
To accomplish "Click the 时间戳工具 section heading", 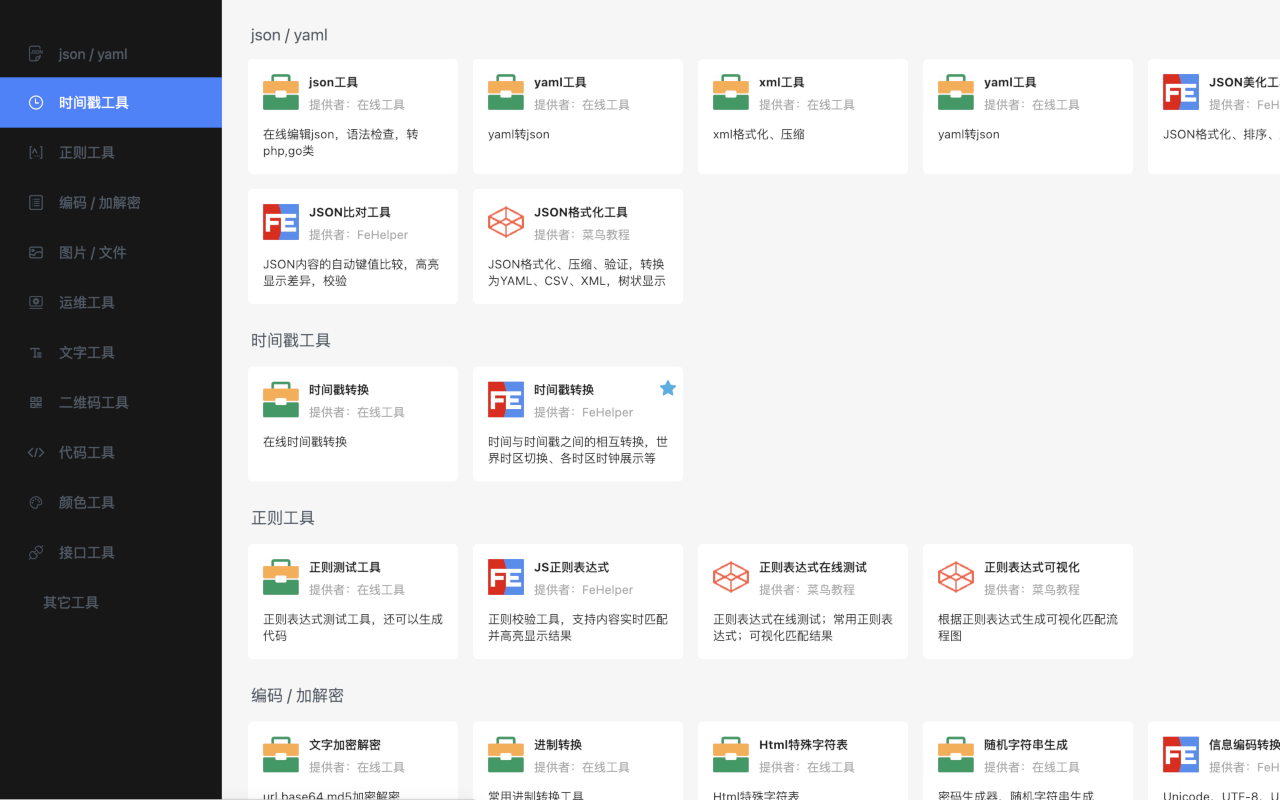I will coord(291,340).
